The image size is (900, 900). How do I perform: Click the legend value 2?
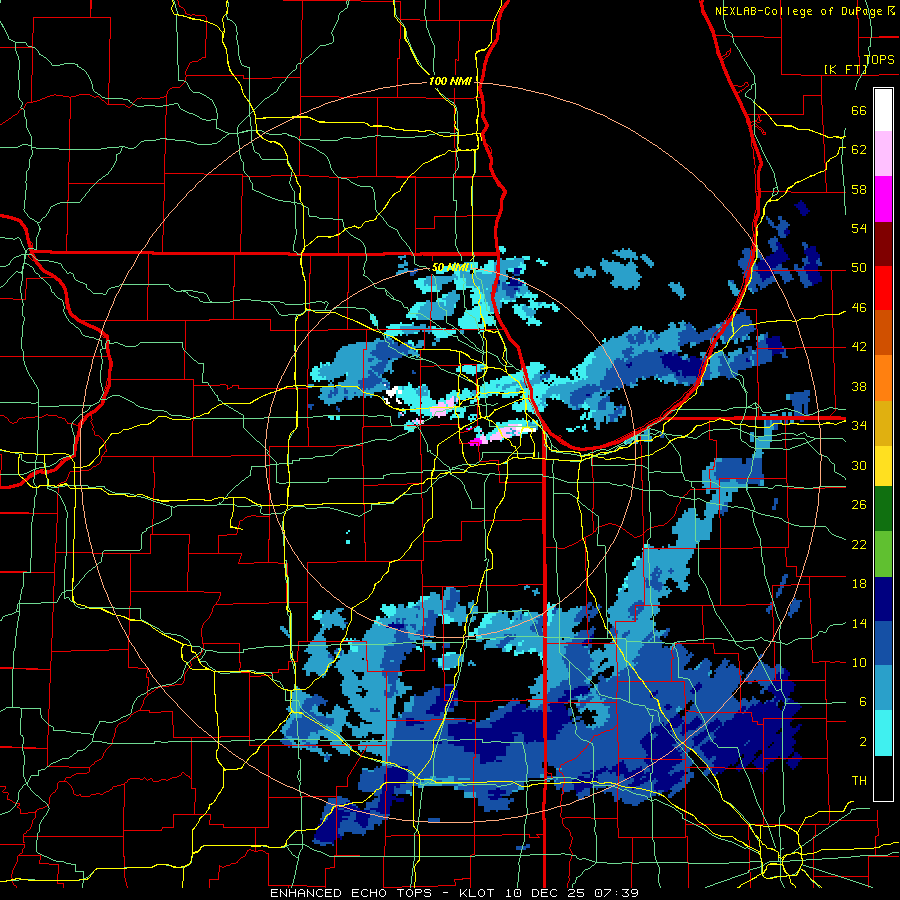tap(863, 742)
